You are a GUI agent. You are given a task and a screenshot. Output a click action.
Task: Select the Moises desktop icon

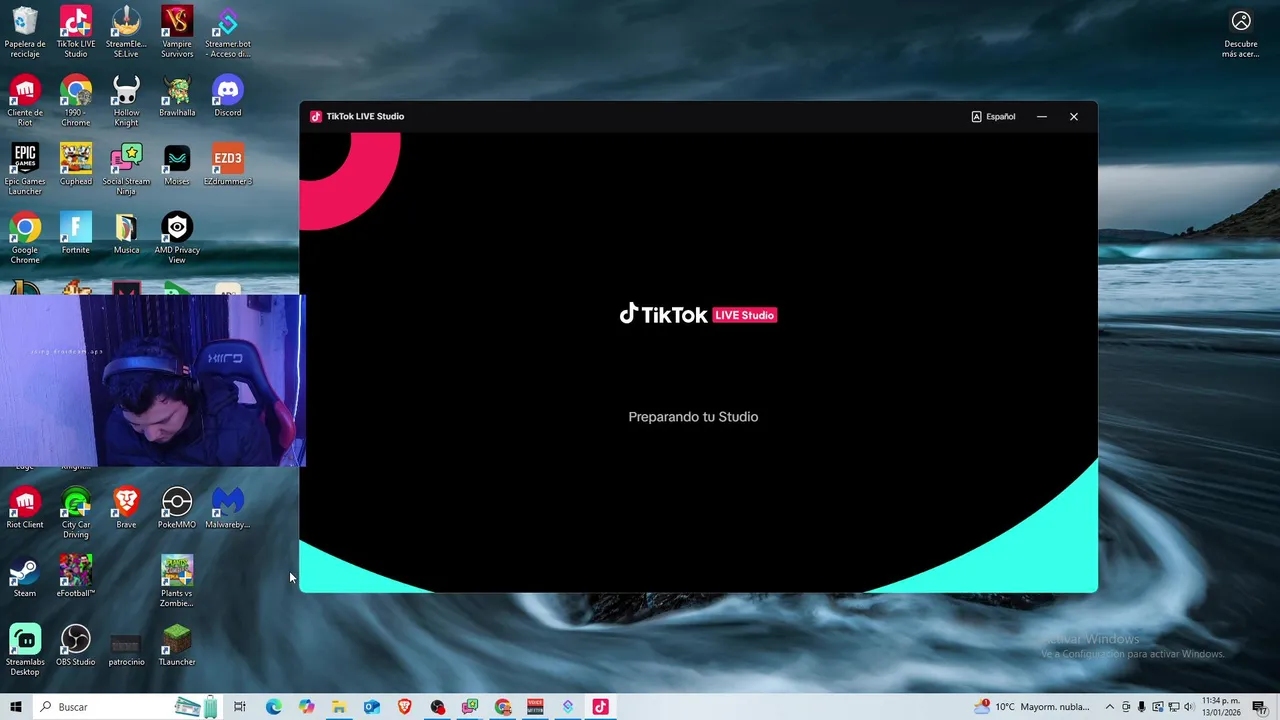pos(177,165)
